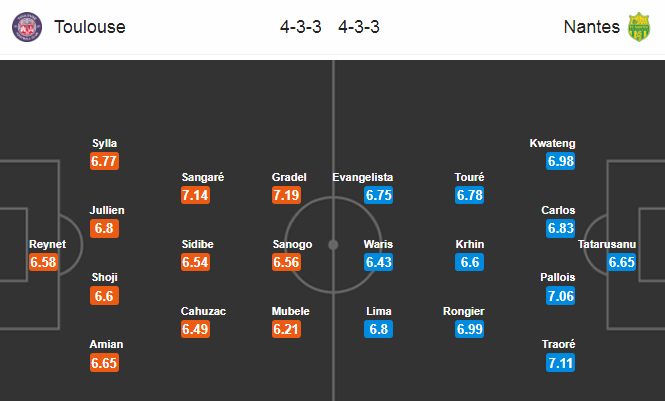This screenshot has width=665, height=401.
Task: Click the Nantes club crest icon
Action: 639,27
